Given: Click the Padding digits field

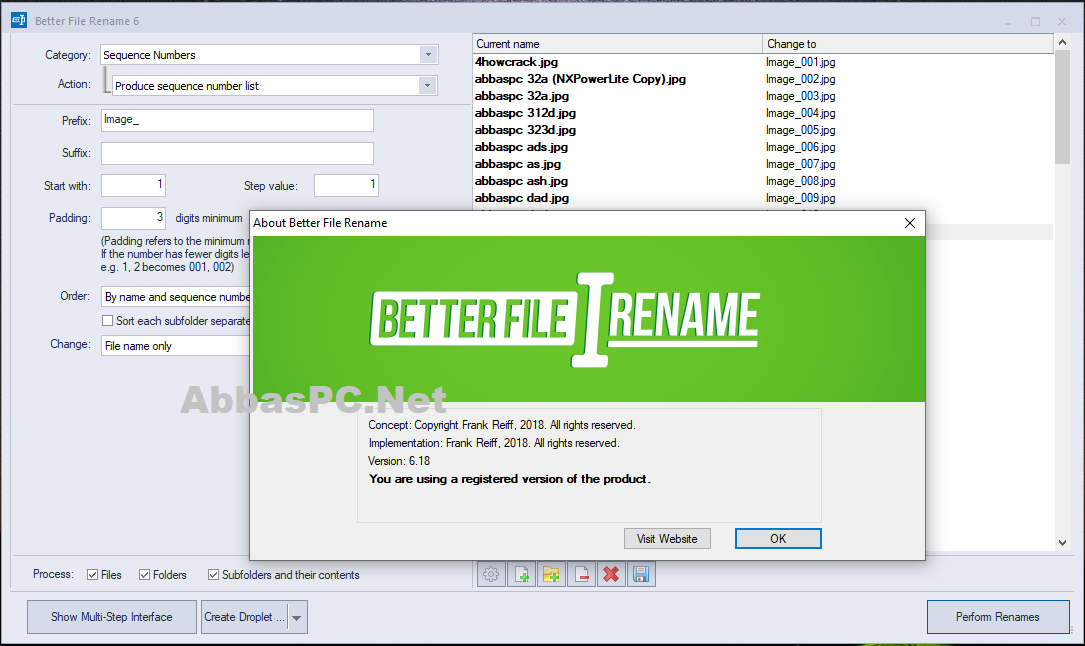Looking at the screenshot, I should click(x=133, y=218).
